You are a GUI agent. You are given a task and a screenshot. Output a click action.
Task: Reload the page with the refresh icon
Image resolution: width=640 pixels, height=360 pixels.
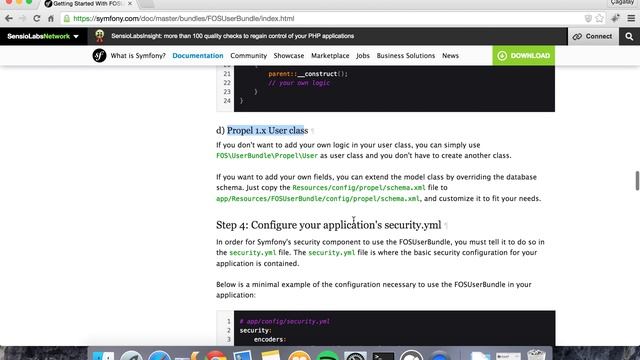pos(37,18)
